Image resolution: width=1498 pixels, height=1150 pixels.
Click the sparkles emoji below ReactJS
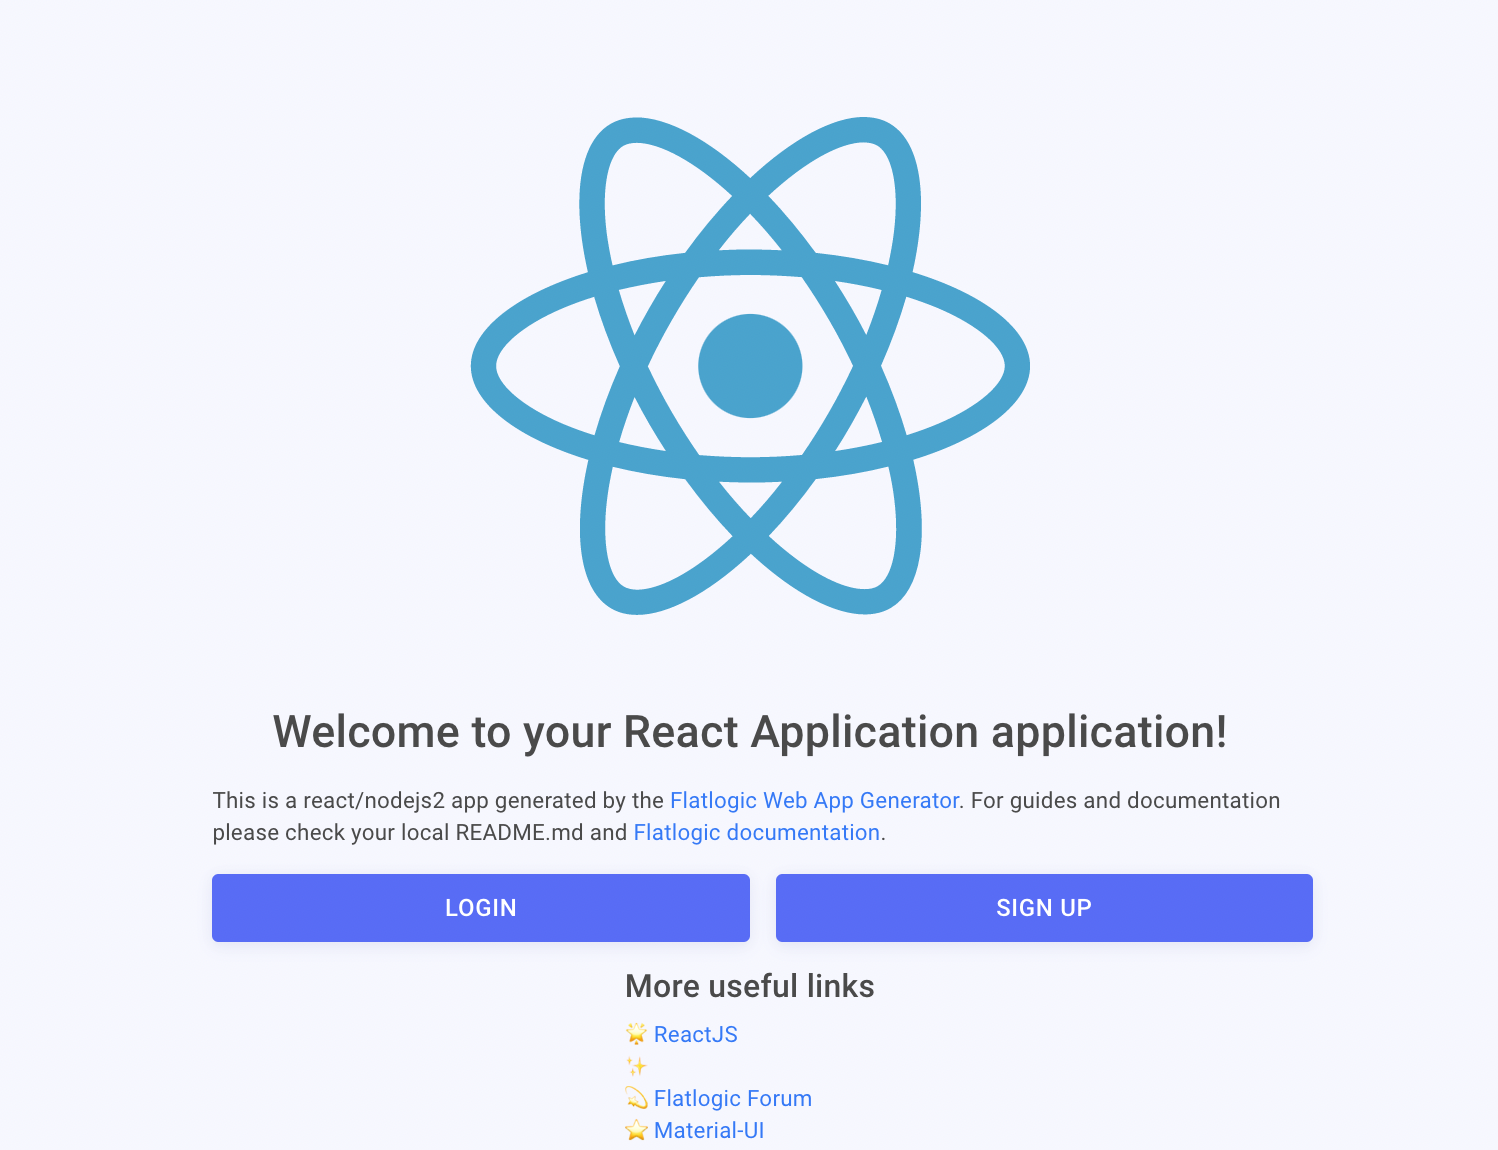pyautogui.click(x=637, y=1066)
